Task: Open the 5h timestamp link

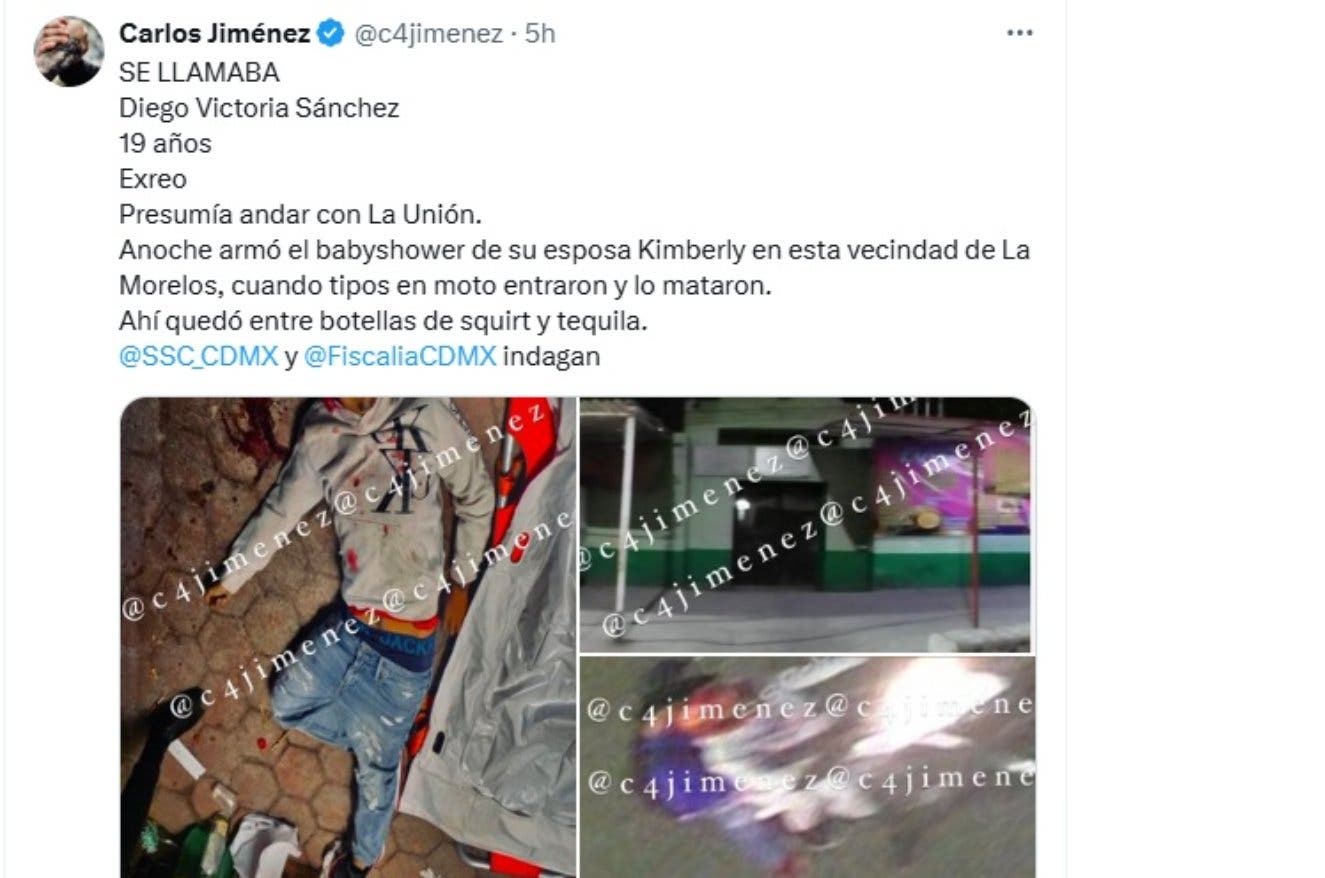Action: [x=539, y=34]
